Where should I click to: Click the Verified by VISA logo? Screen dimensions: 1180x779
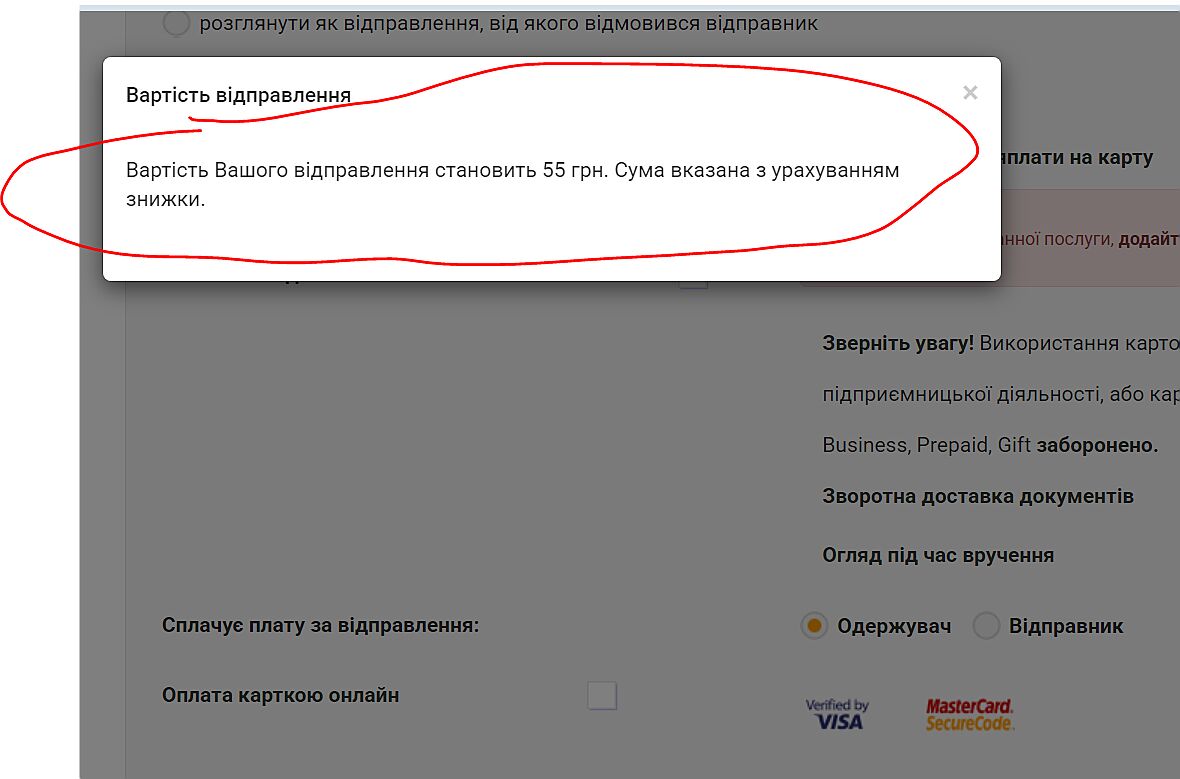tap(837, 714)
